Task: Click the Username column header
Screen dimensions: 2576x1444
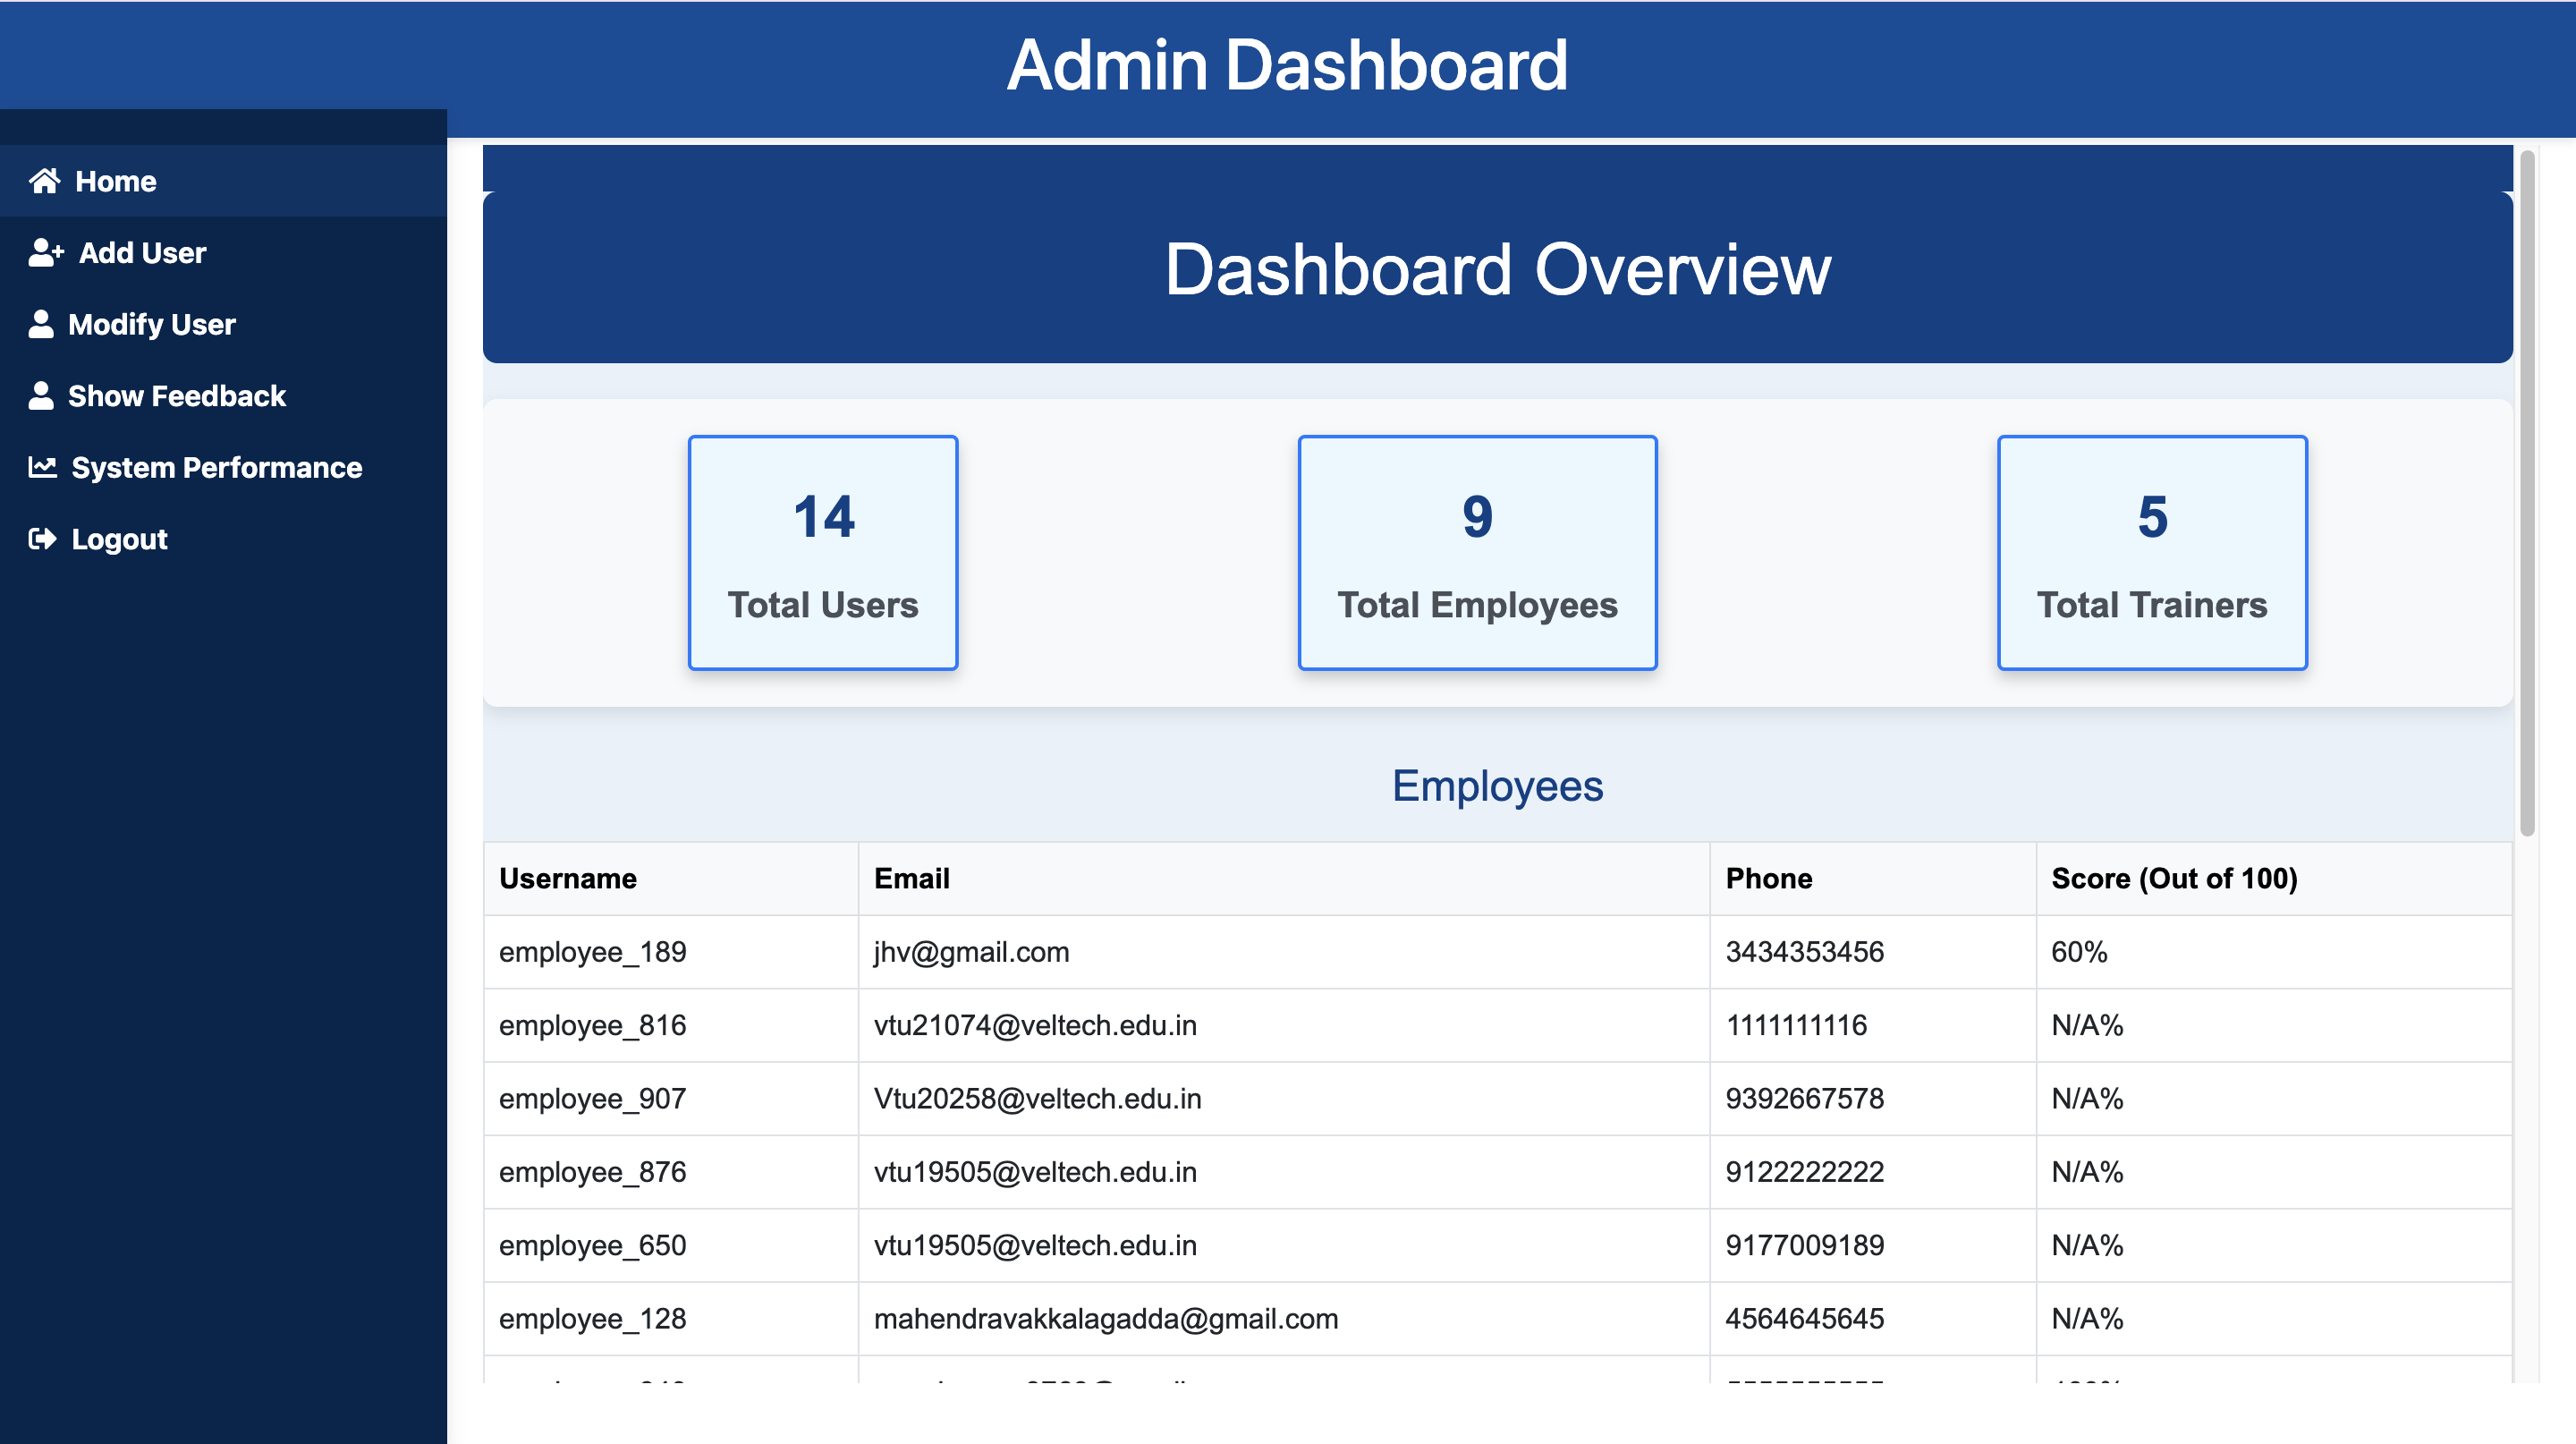Action: pyautogui.click(x=568, y=878)
